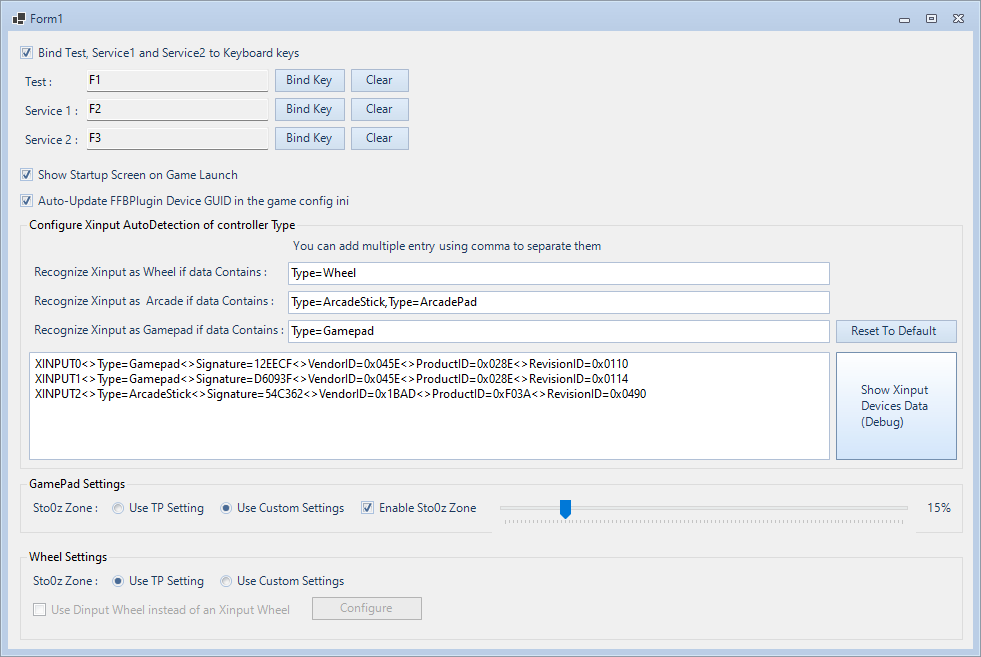This screenshot has height=657, width=981.
Task: Click the Form1 window icon
Action: pyautogui.click(x=19, y=19)
